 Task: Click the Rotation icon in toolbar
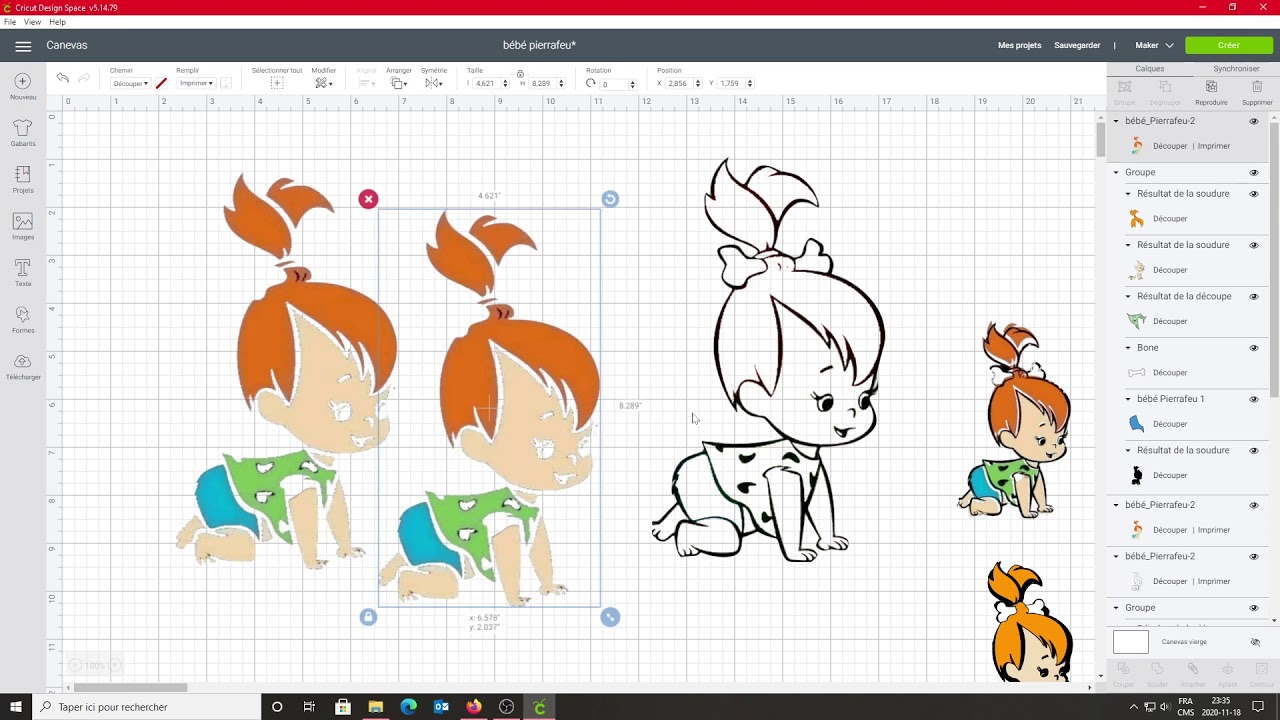(591, 84)
